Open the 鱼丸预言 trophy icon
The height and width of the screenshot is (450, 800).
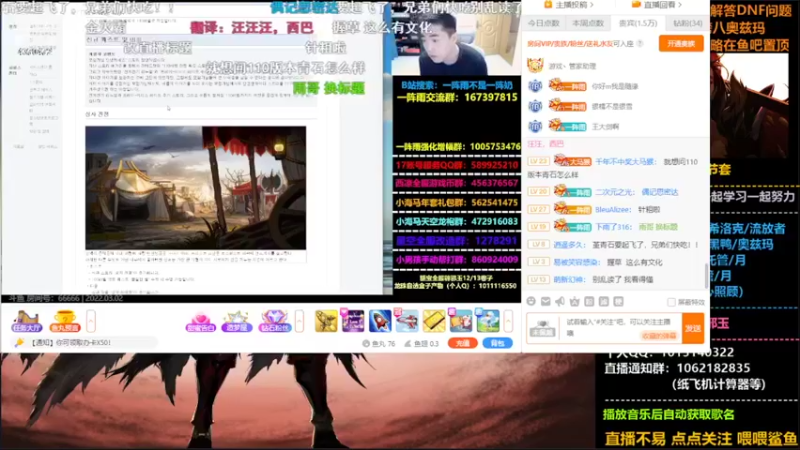tap(65, 321)
